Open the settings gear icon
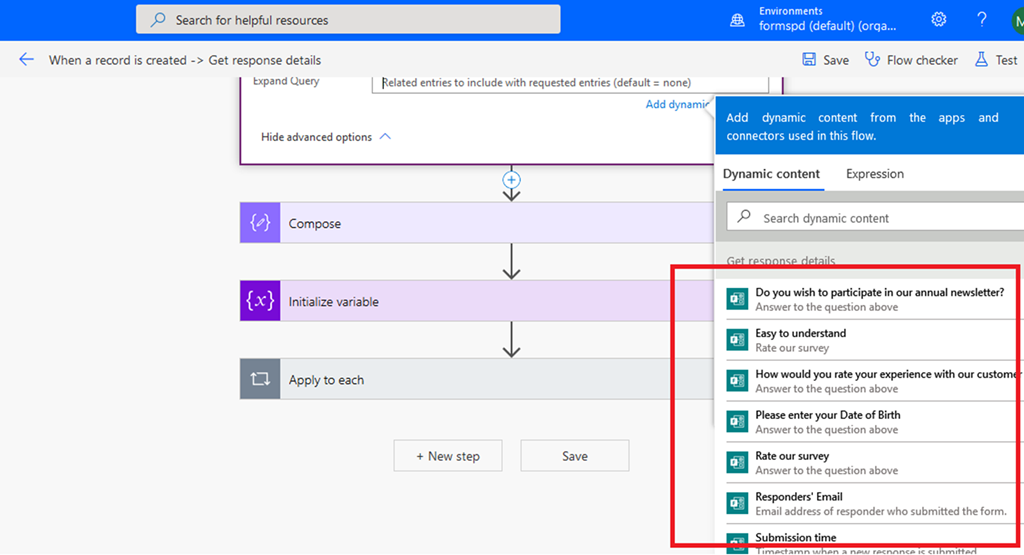This screenshot has width=1024, height=555. [938, 19]
